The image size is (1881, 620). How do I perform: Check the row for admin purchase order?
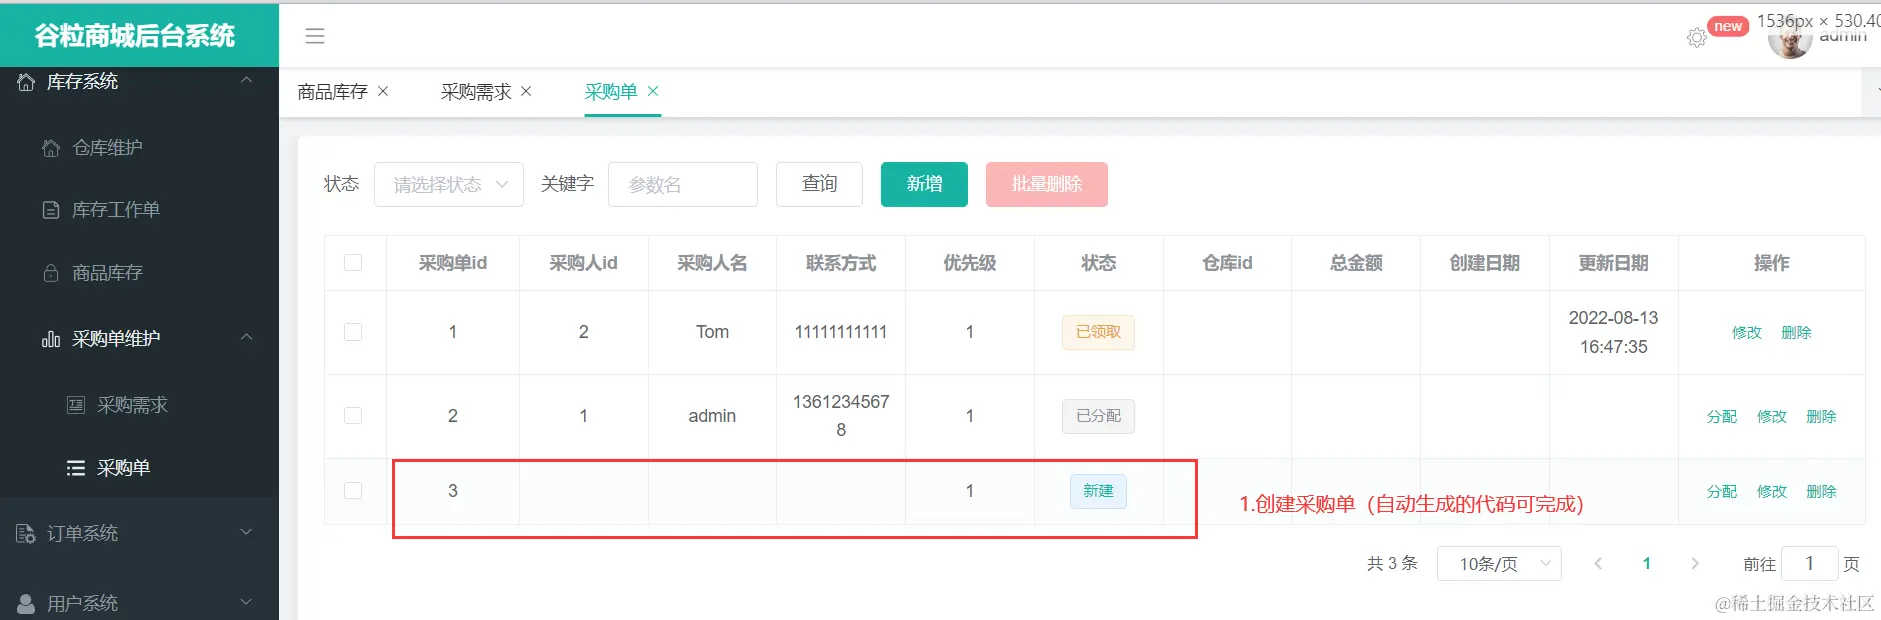[353, 415]
